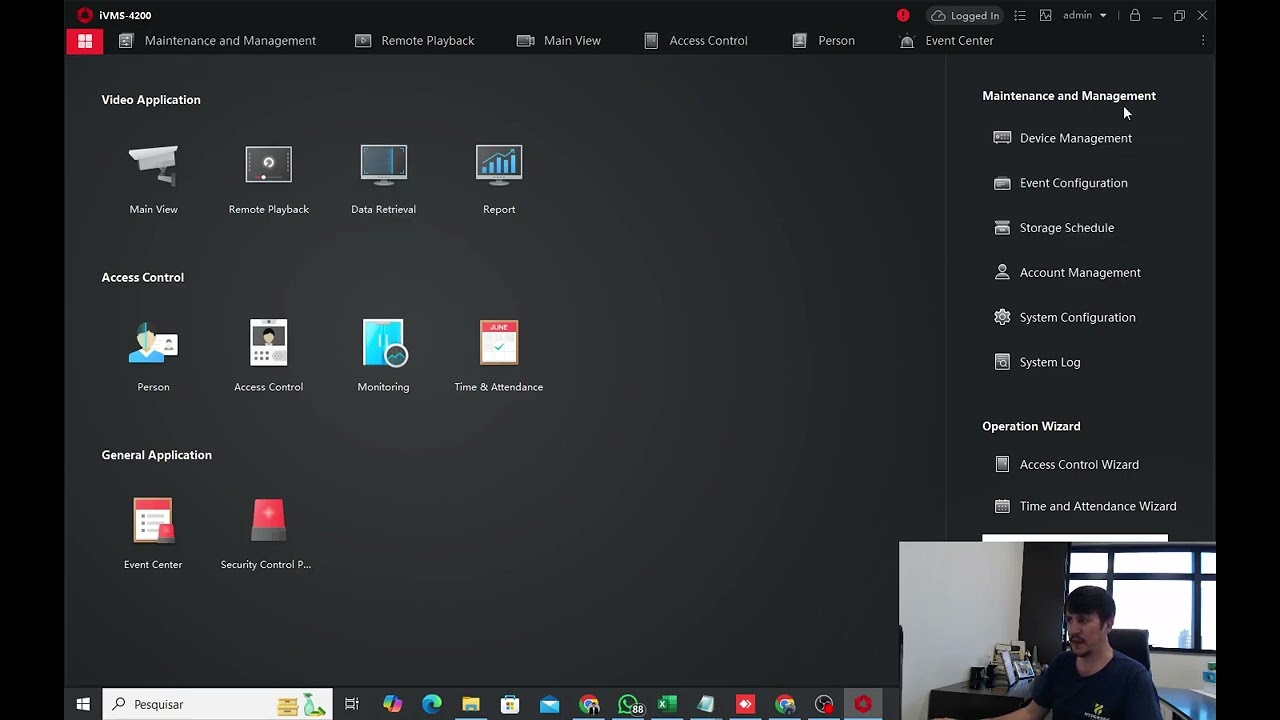Open the Report chart module
The width and height of the screenshot is (1280, 720).
[499, 165]
